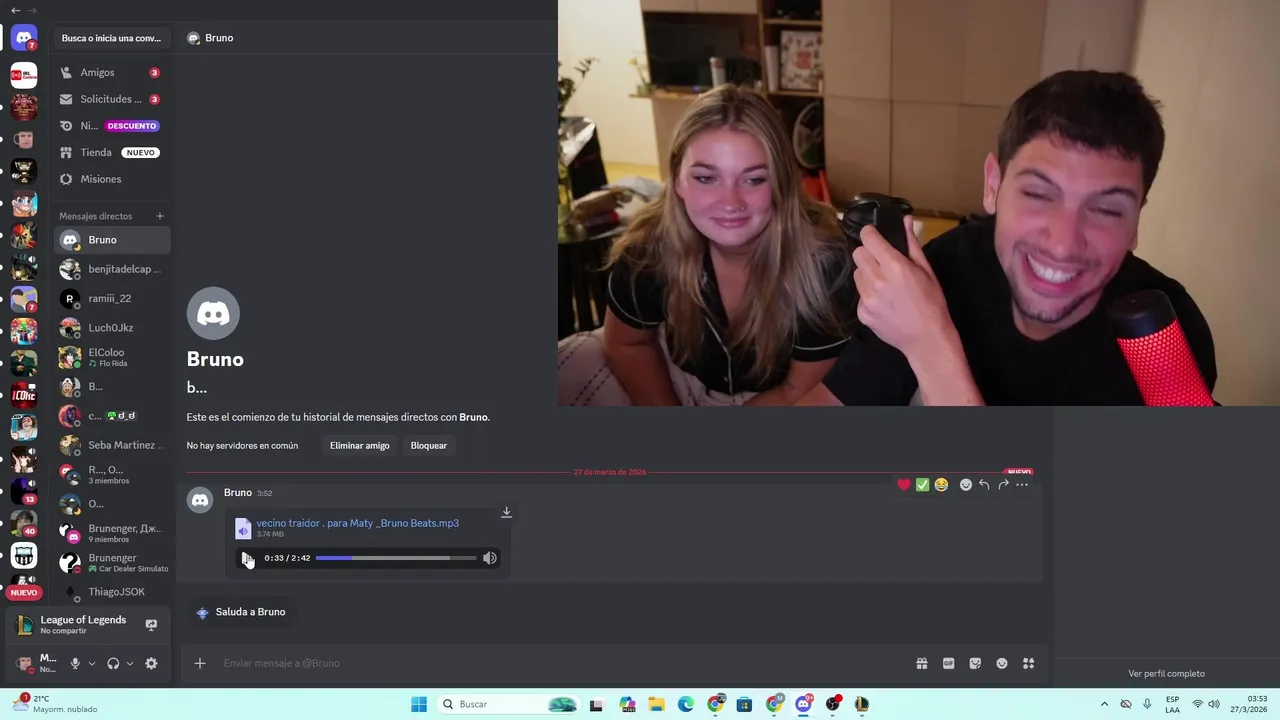Forward Bruno's message
Screen dimensions: 1280x720
pyautogui.click(x=1003, y=485)
